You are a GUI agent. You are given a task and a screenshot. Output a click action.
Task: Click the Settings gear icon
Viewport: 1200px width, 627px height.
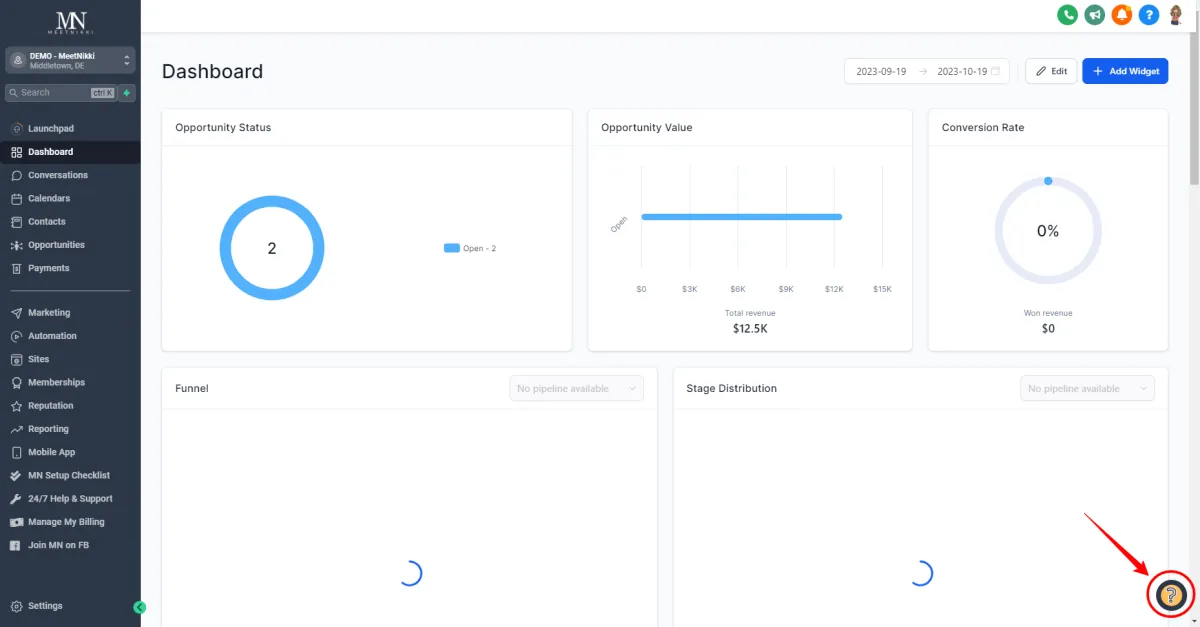(x=17, y=606)
